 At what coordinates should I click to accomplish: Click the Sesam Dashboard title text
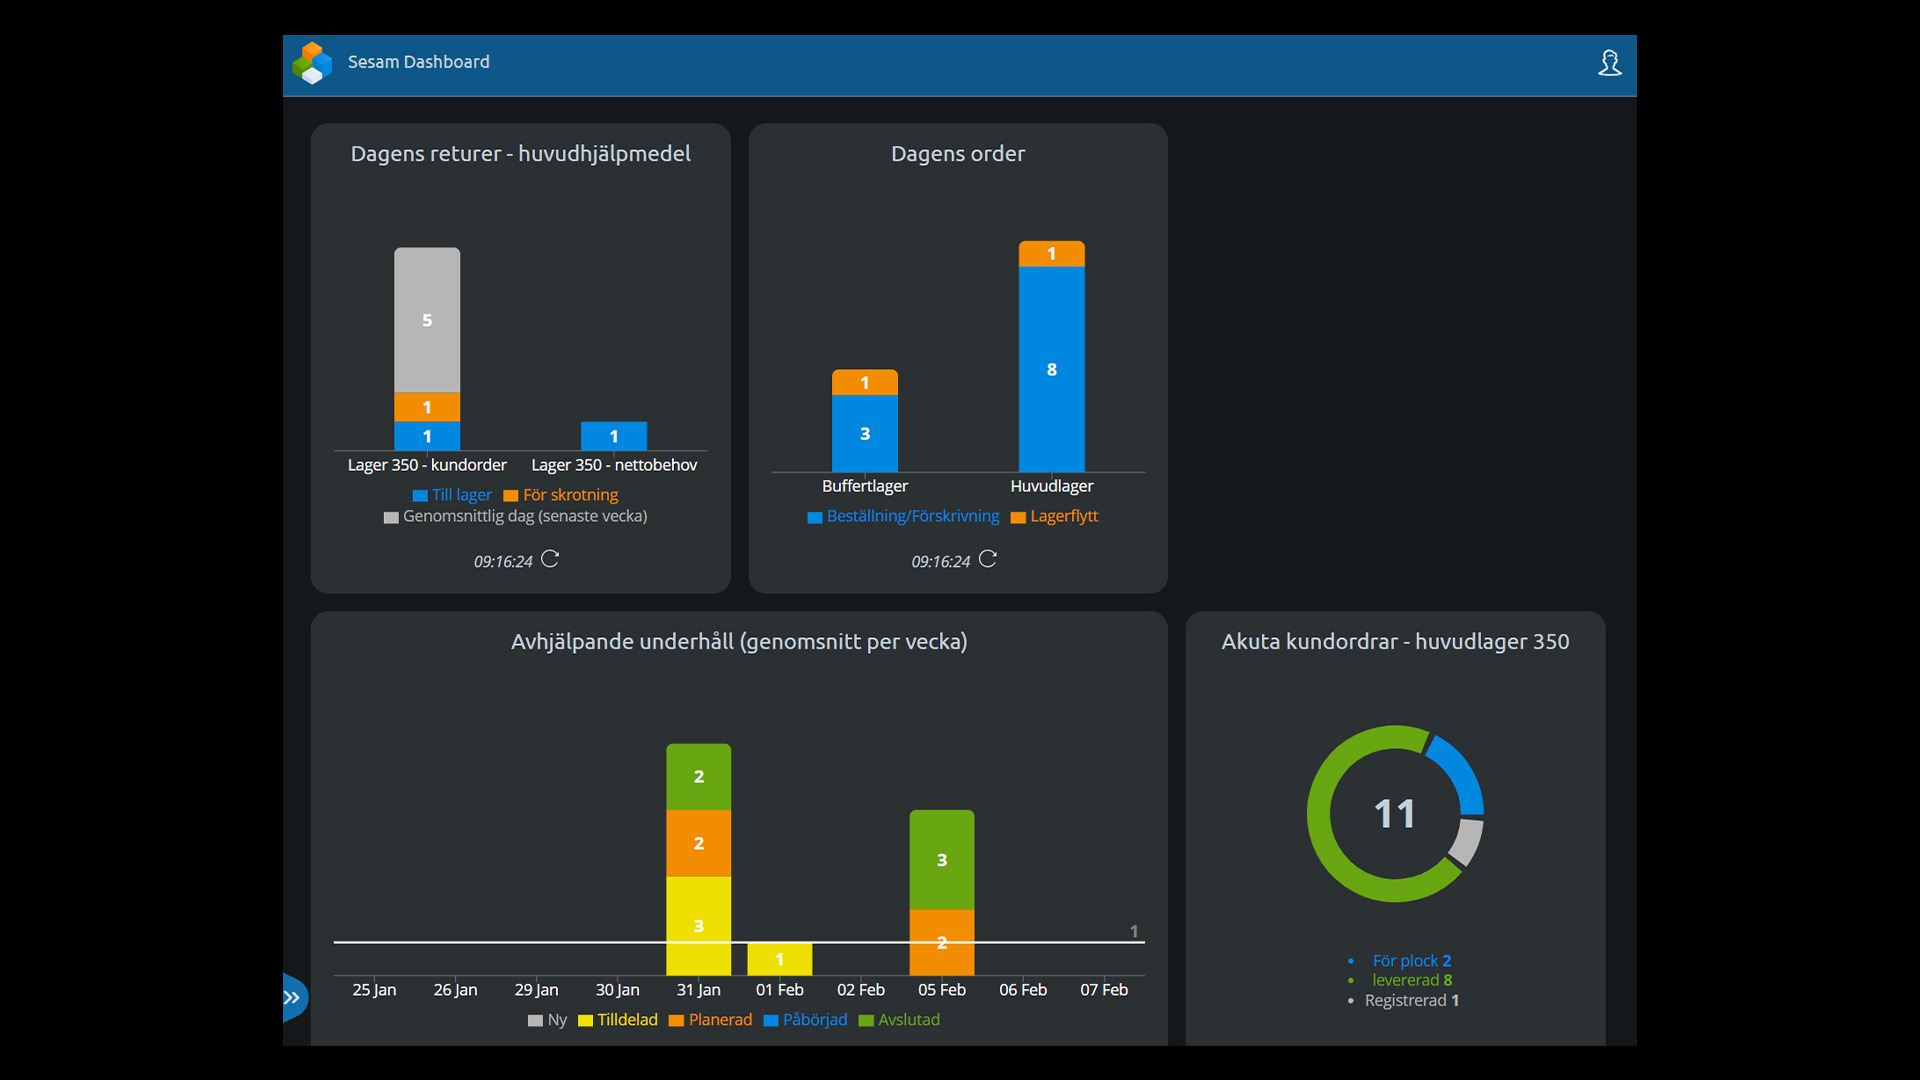[x=418, y=62]
